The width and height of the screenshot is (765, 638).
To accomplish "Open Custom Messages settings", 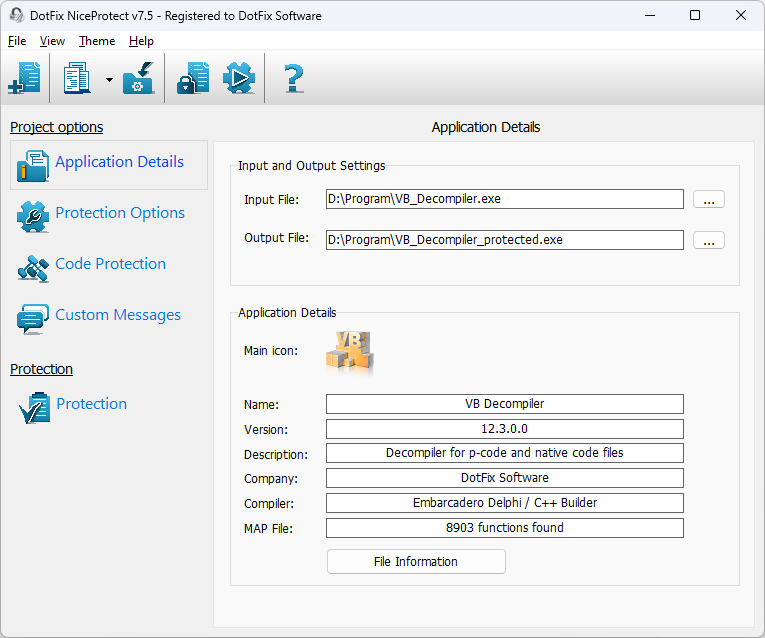I will click(x=118, y=315).
